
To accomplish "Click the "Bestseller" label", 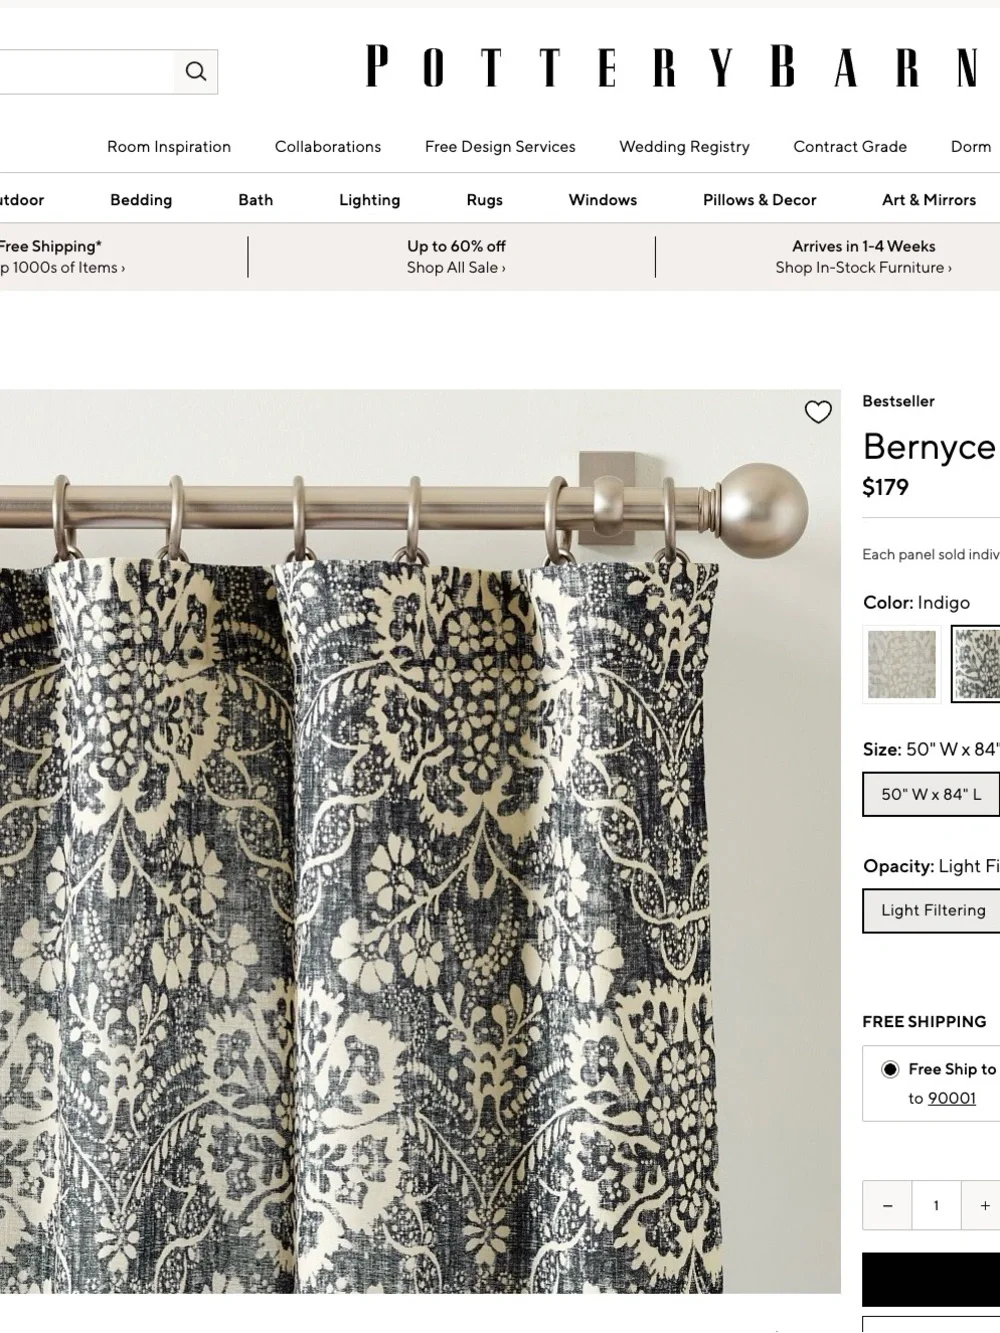I will [x=899, y=401].
